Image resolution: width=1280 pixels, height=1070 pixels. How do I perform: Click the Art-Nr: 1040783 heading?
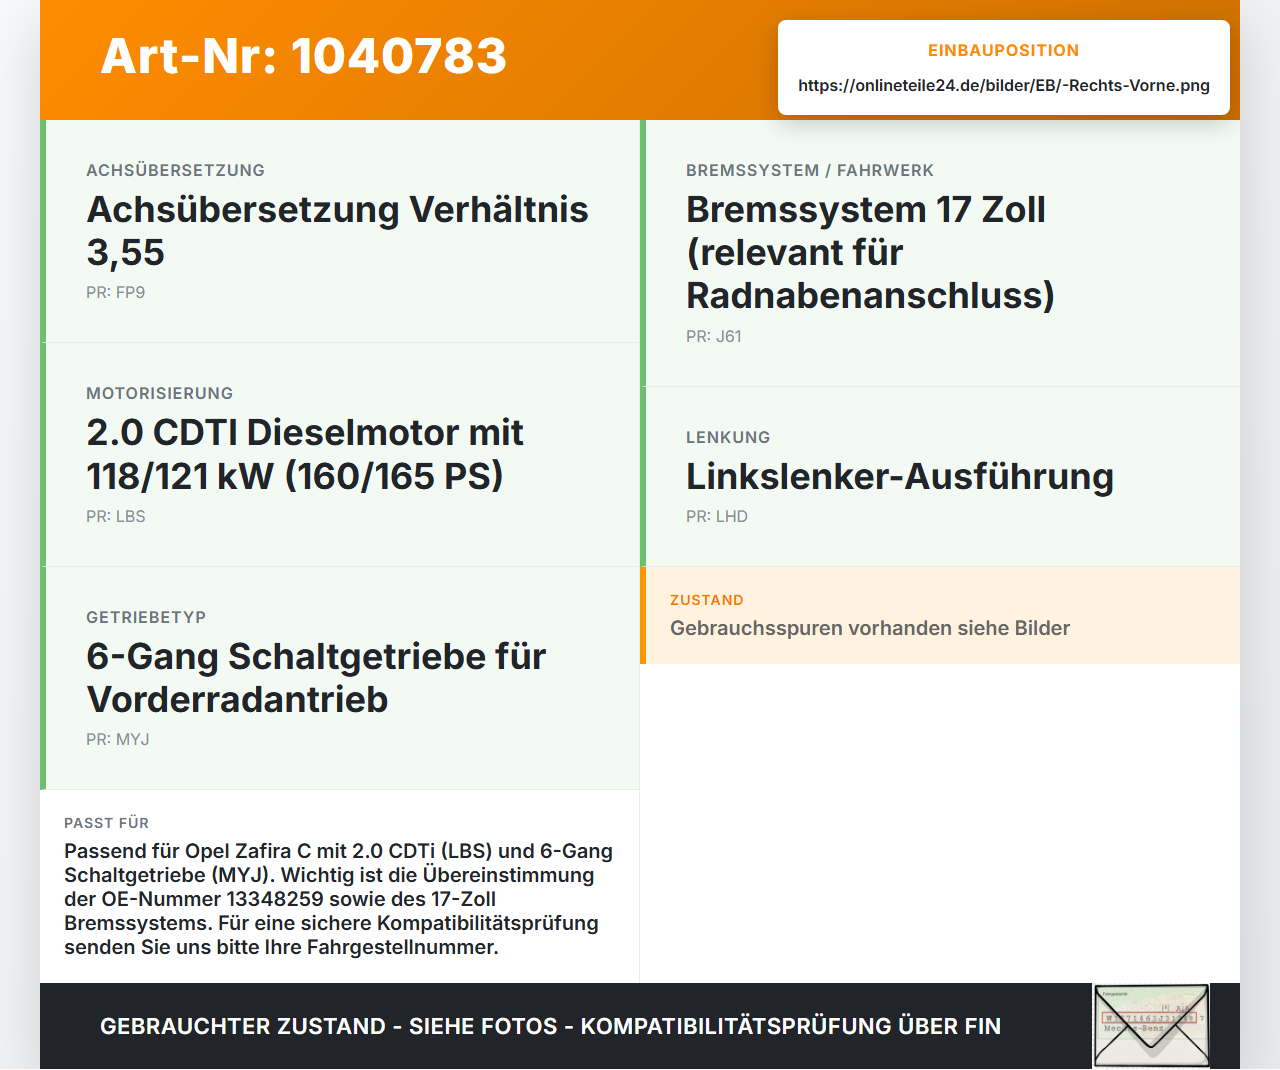pos(303,56)
